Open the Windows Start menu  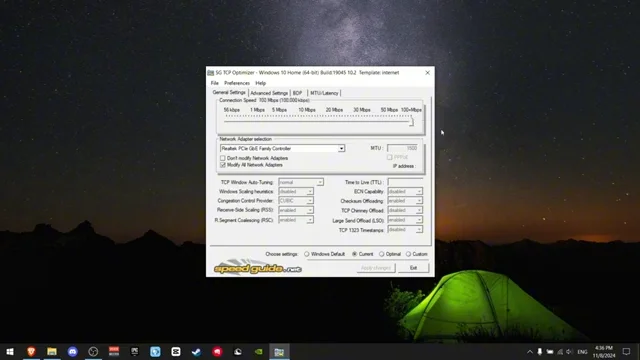(x=10, y=351)
